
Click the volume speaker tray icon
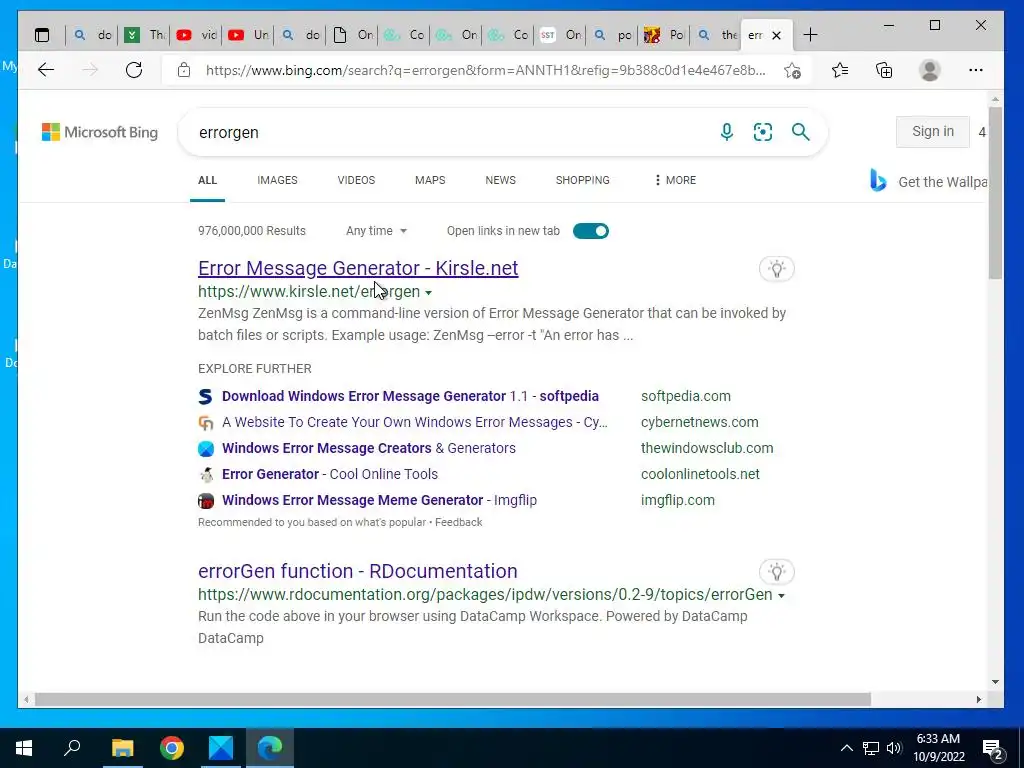tap(894, 748)
